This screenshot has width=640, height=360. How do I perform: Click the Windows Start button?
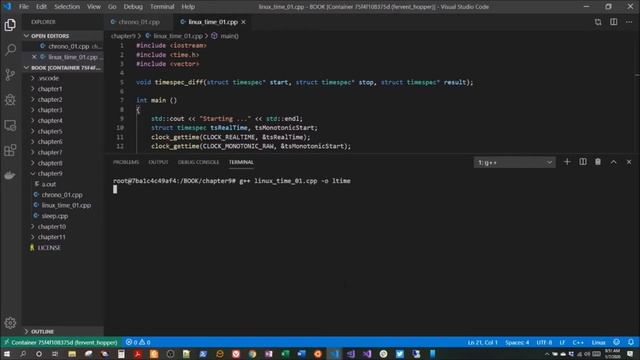7,354
